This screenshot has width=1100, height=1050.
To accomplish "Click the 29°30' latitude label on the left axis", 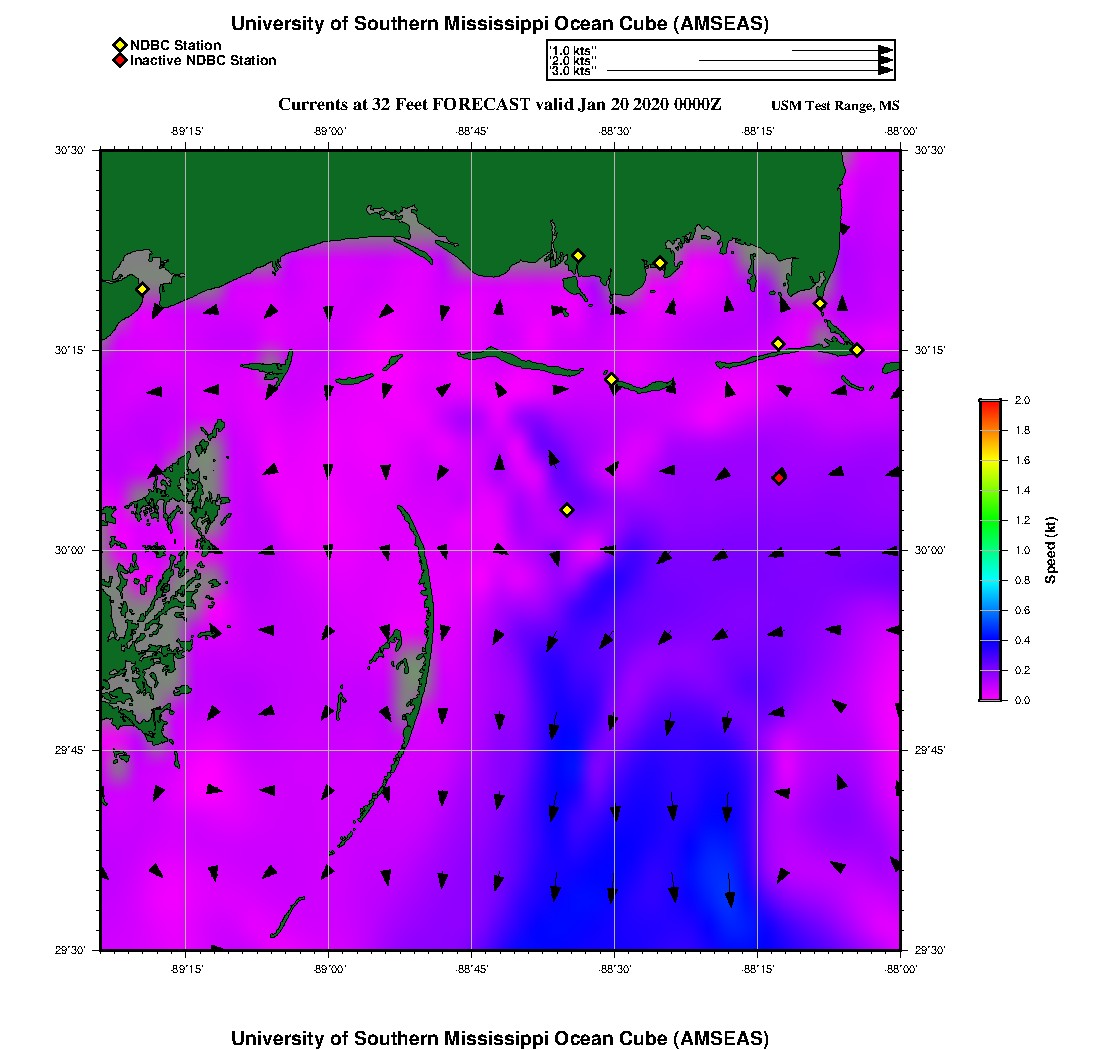I will tap(70, 950).
